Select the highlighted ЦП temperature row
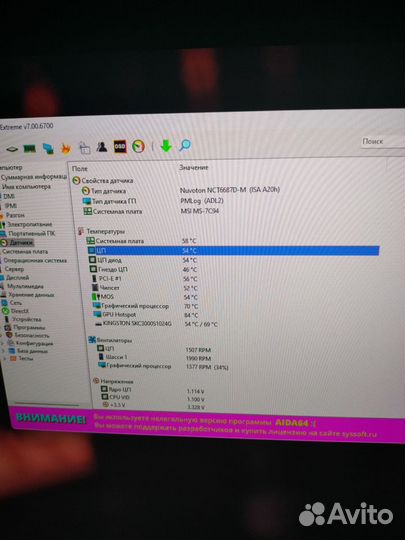This screenshot has height=540, width=405. coord(233,251)
